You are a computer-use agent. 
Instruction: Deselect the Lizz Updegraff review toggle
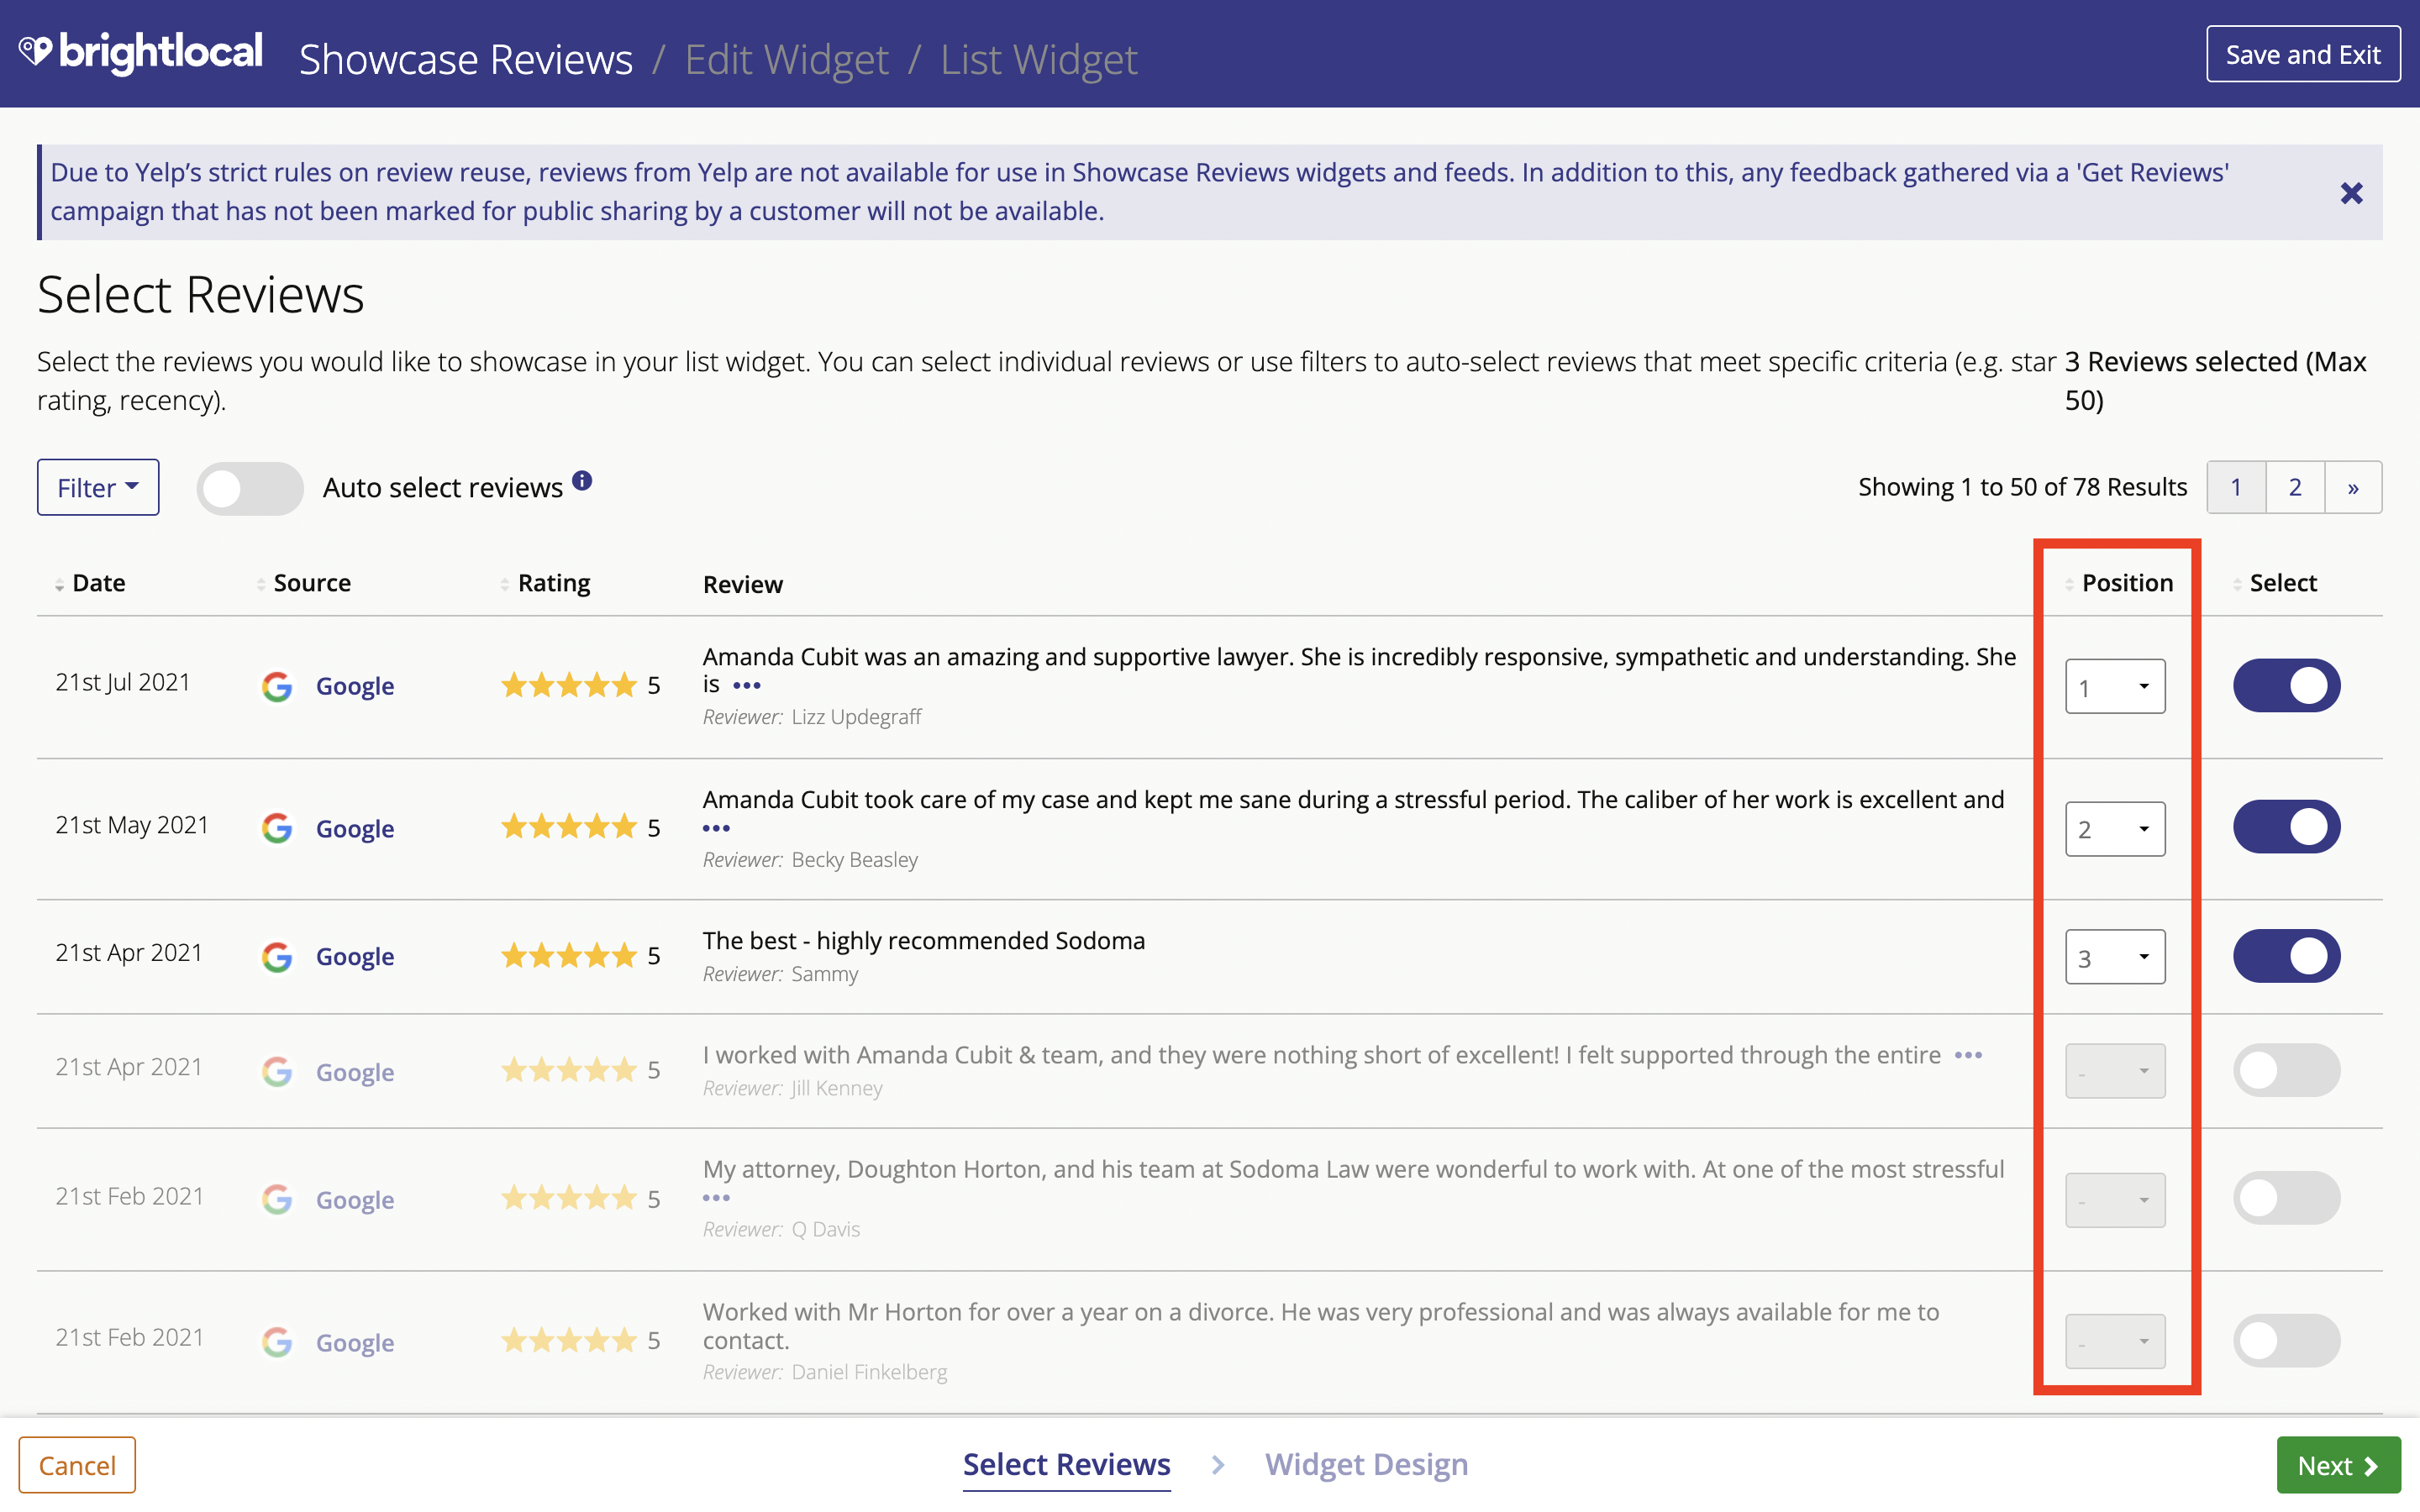pyautogui.click(x=2286, y=686)
